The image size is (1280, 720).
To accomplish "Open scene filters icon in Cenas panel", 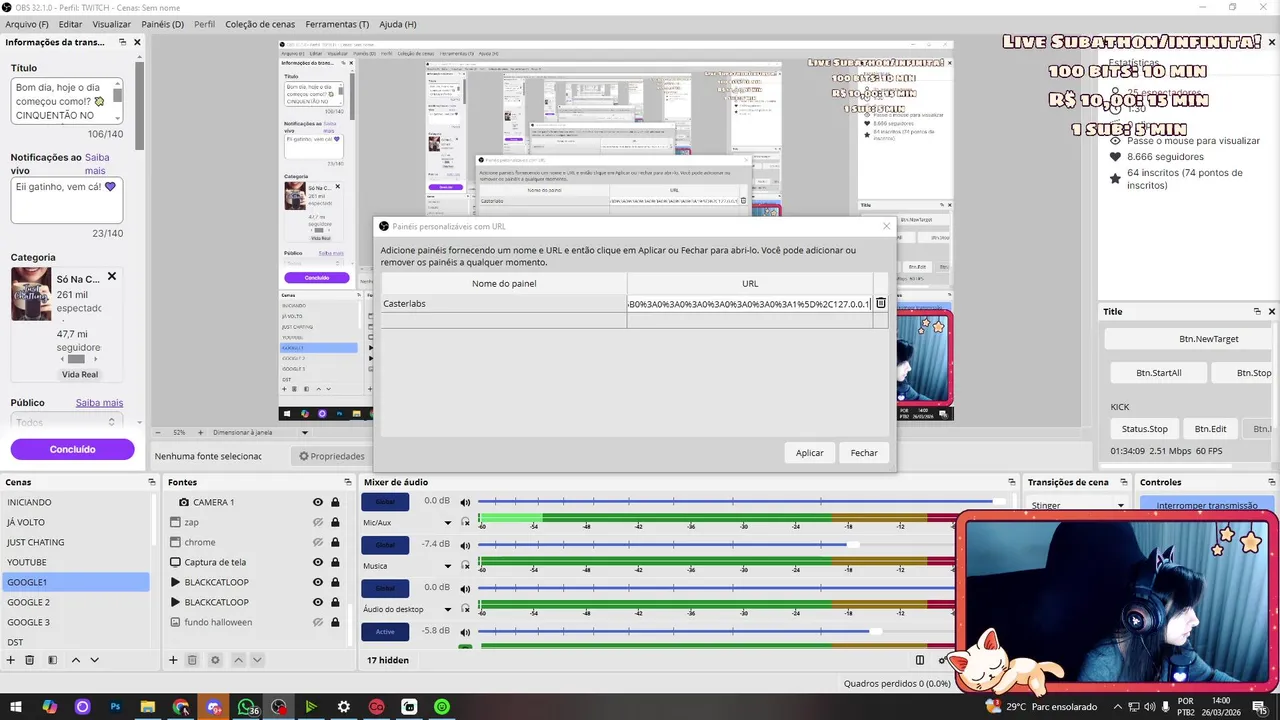I will pyautogui.click(x=52, y=660).
